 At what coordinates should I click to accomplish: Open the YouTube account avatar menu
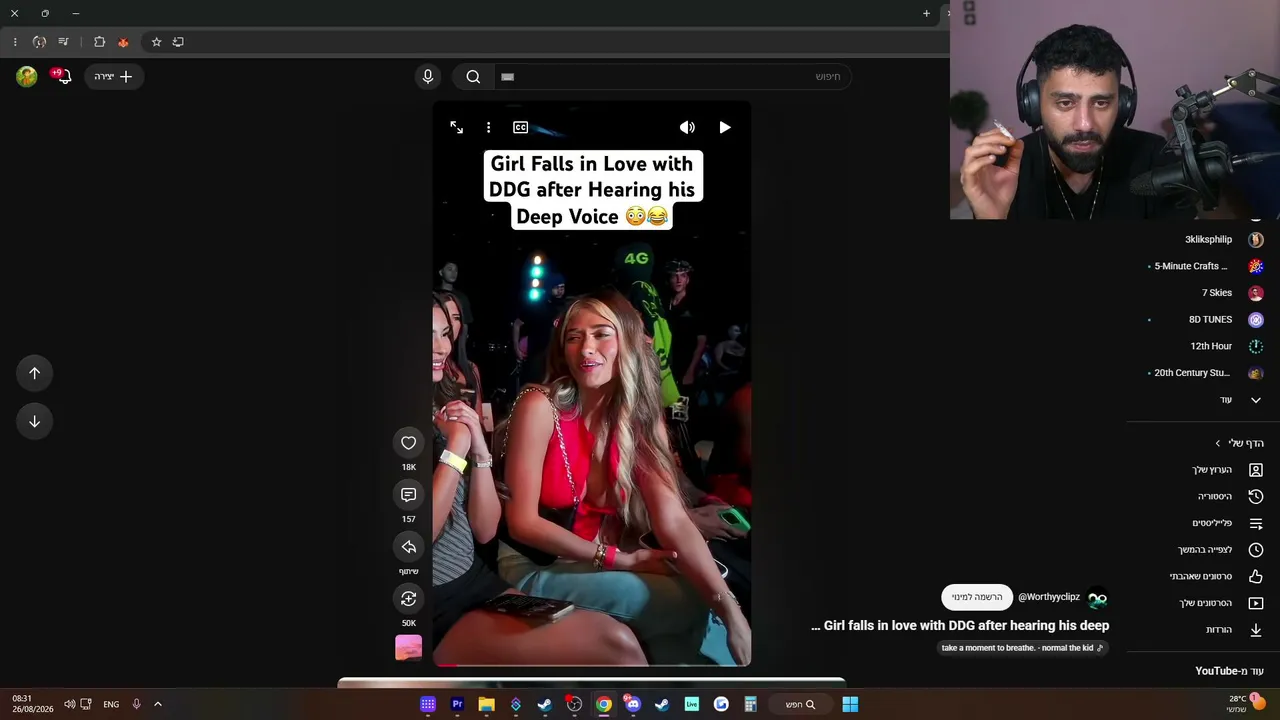(27, 76)
